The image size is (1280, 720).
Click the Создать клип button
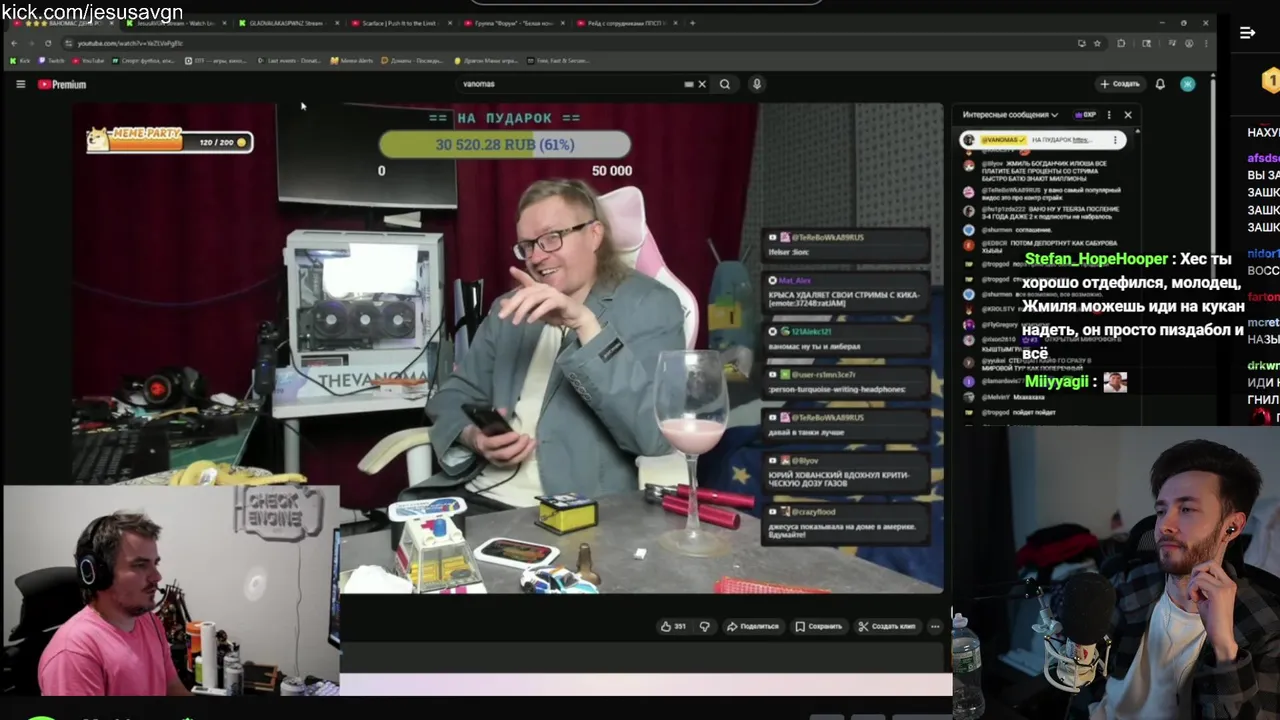[887, 626]
